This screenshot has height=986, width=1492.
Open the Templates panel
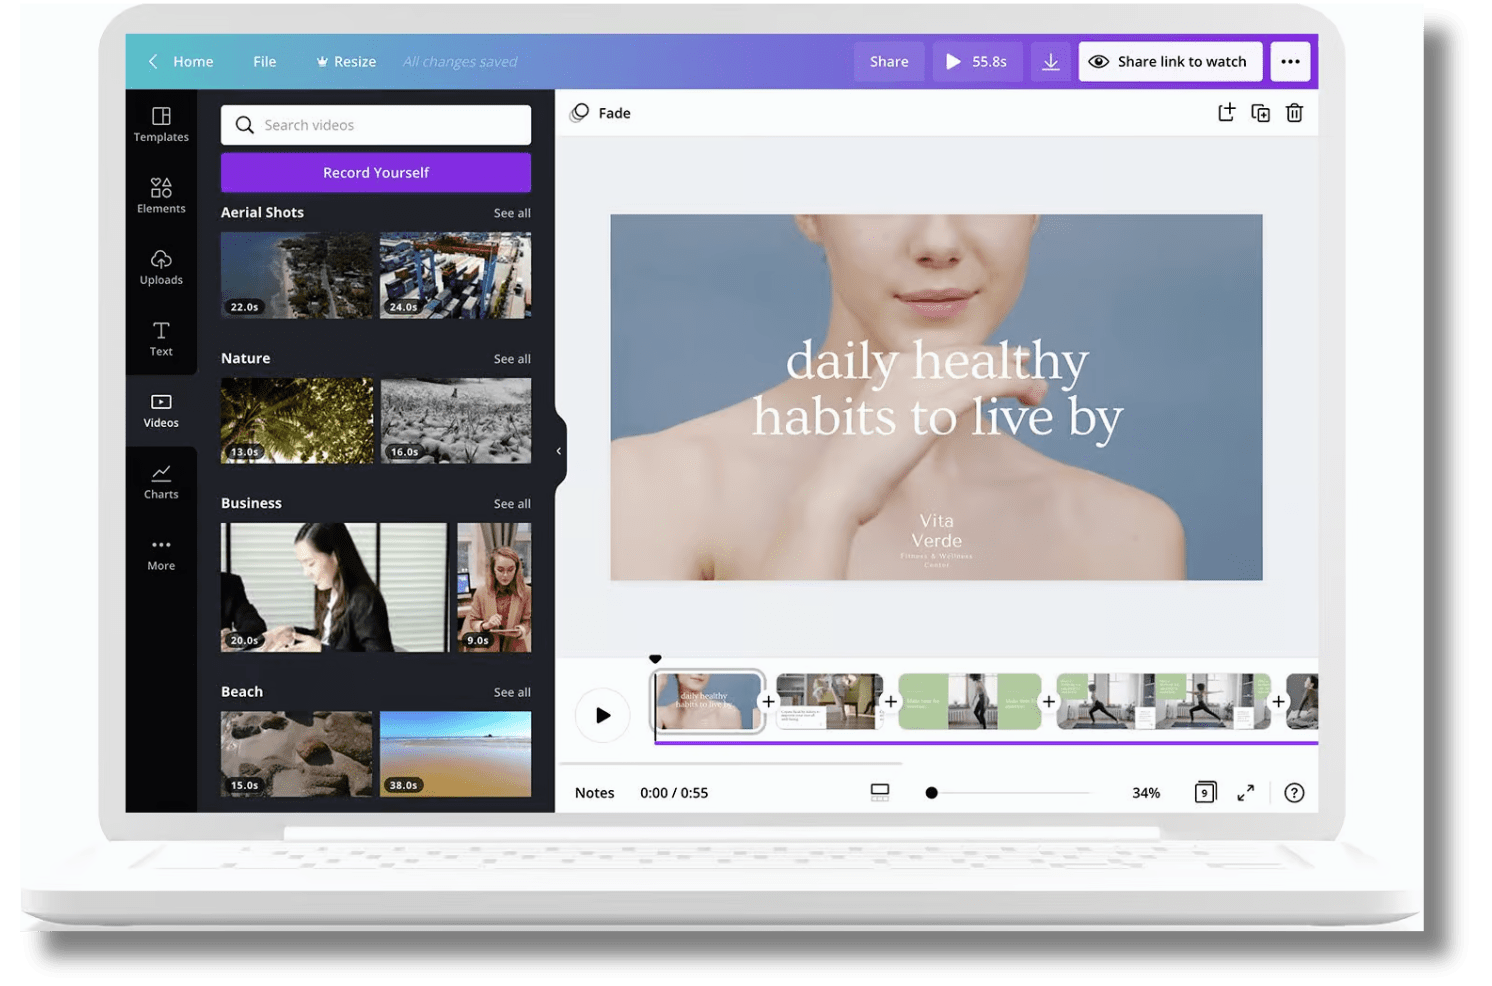(161, 124)
